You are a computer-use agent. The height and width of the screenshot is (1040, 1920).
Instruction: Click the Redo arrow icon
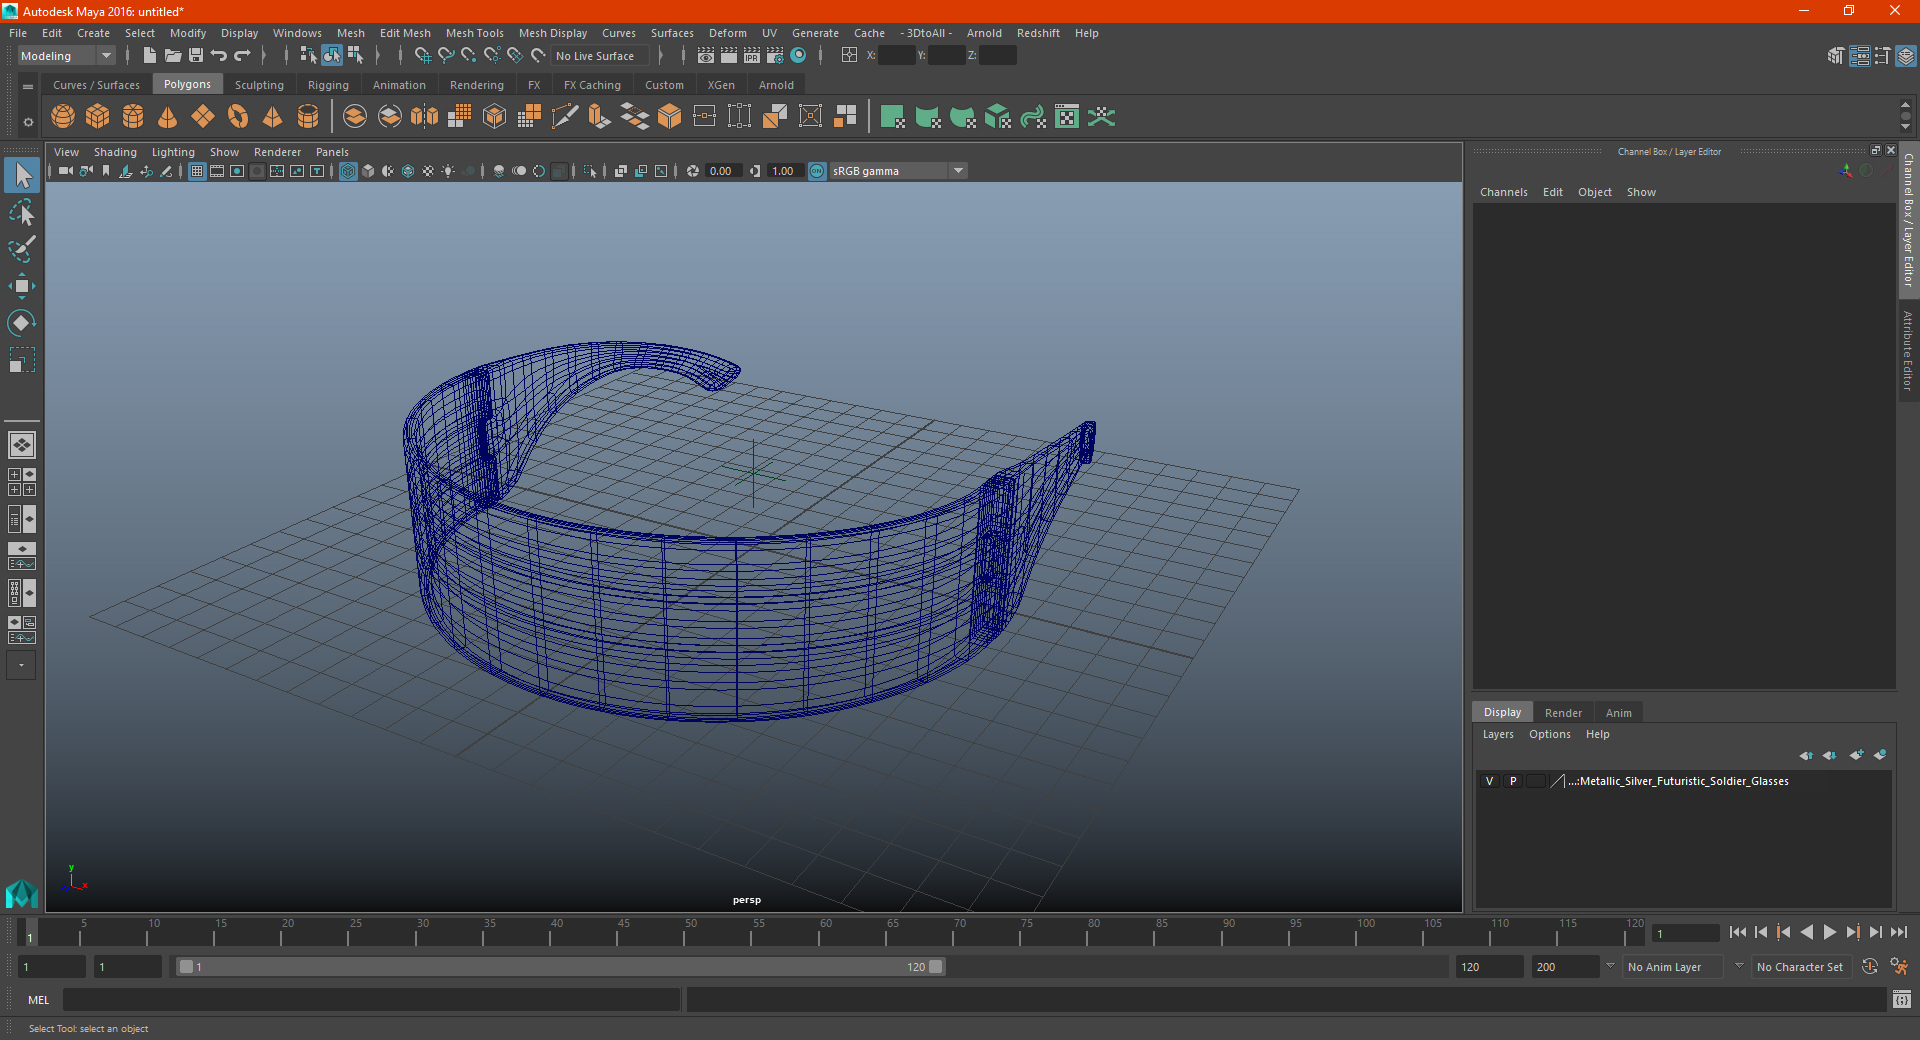(242, 56)
